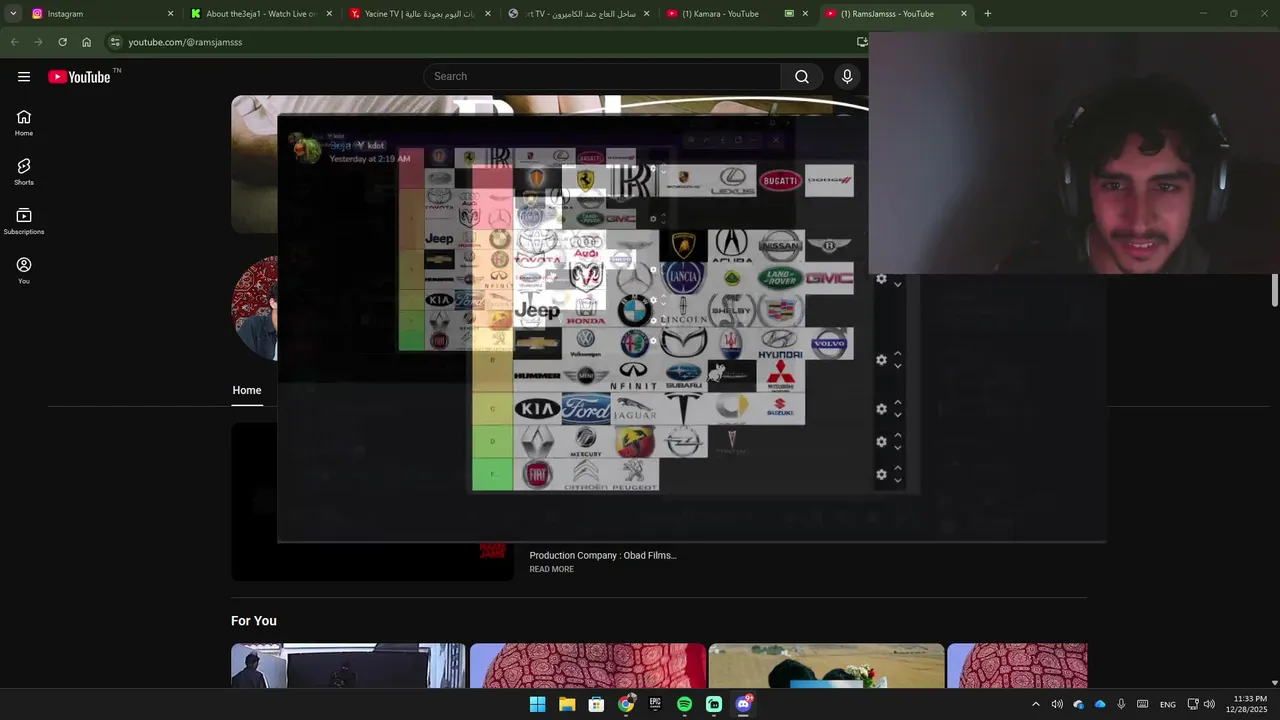Click the green D tier label
The height and width of the screenshot is (720, 1280).
pyautogui.click(x=492, y=441)
